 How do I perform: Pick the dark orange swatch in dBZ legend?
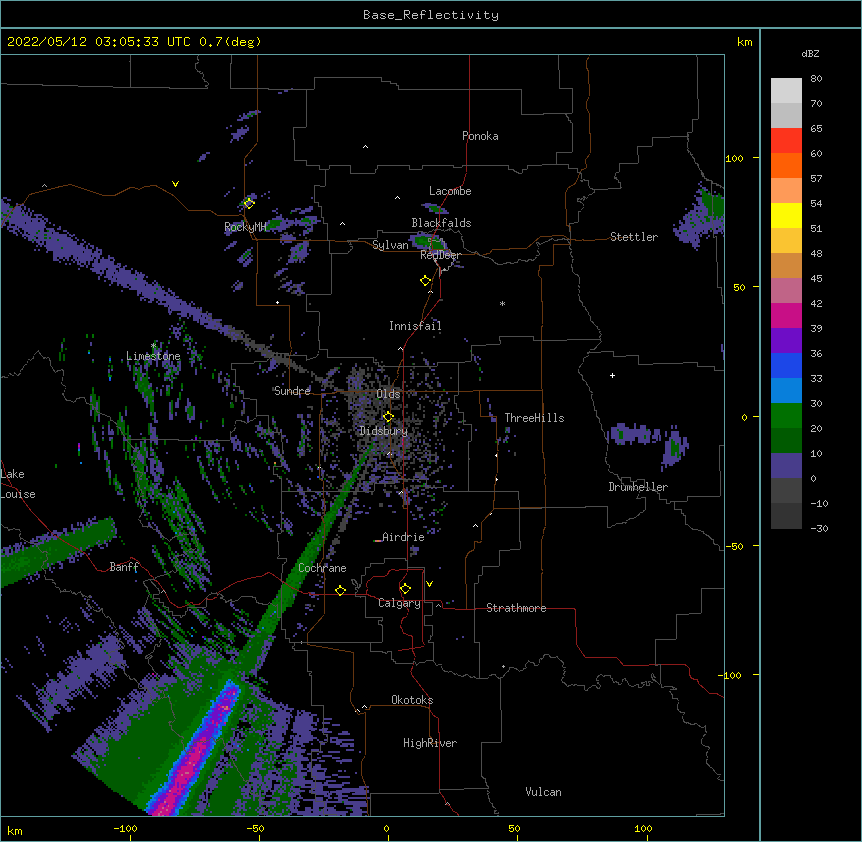coord(786,165)
